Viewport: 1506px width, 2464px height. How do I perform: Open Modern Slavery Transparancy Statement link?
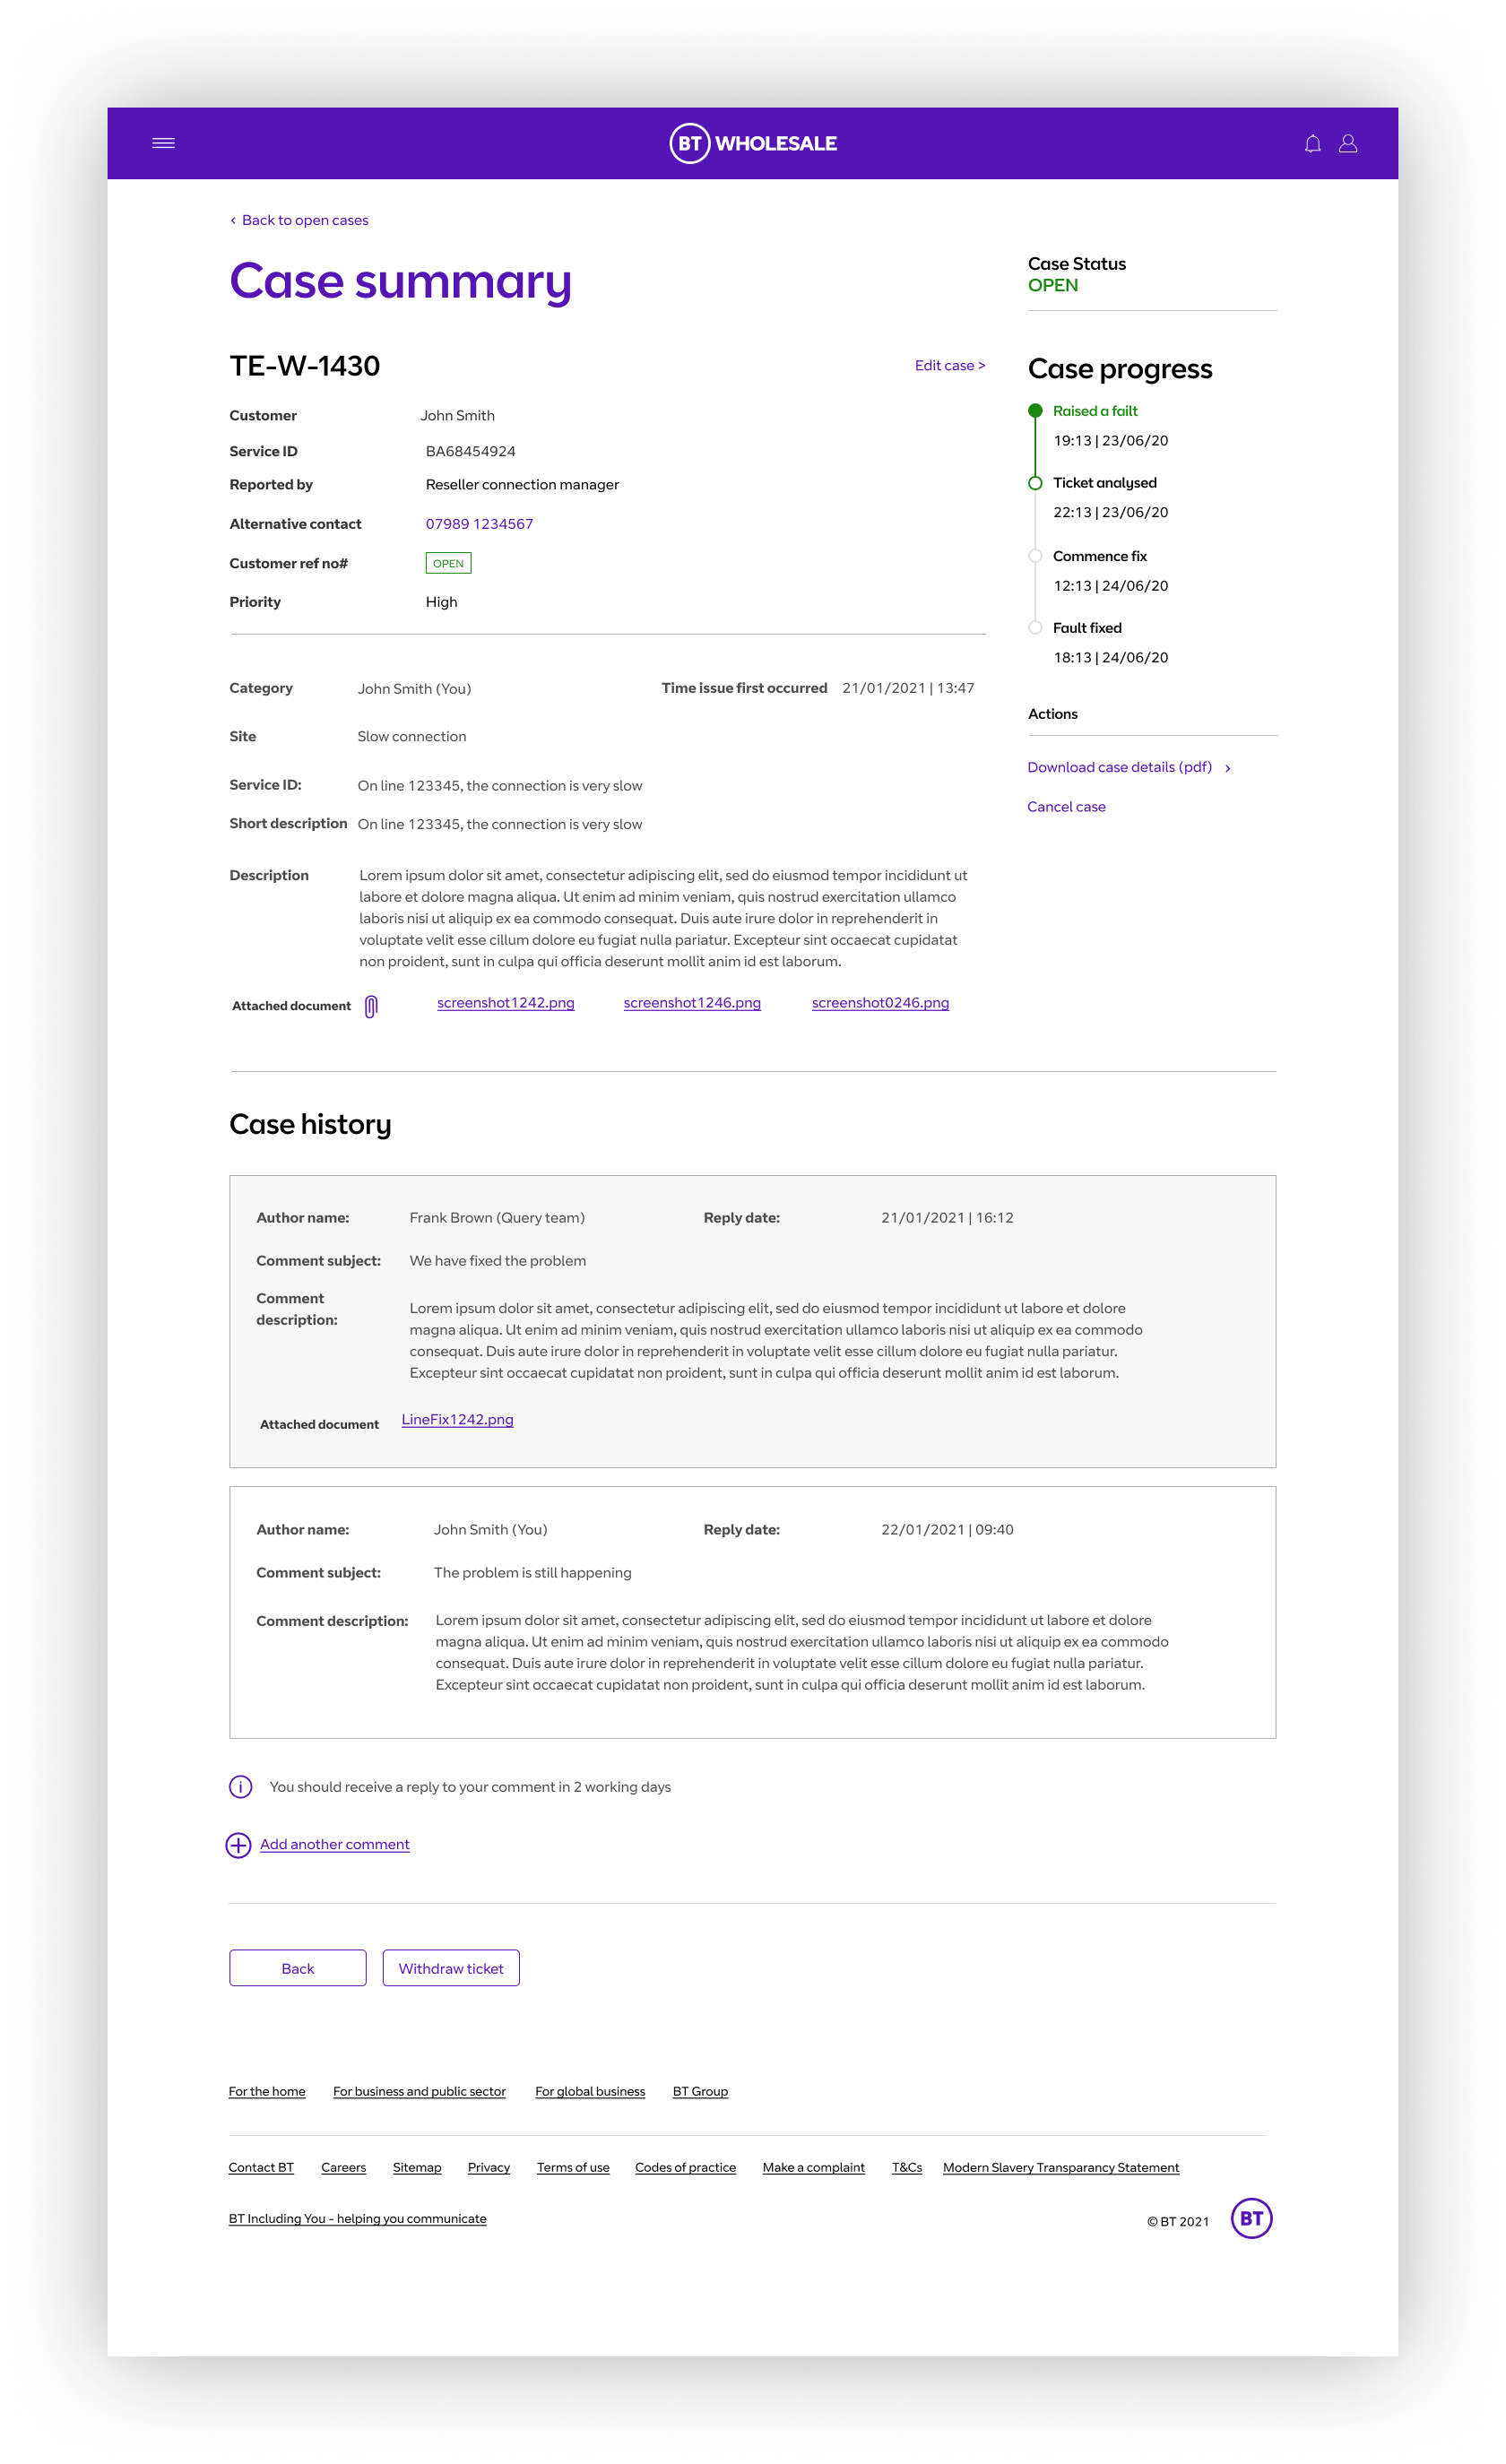pyautogui.click(x=1061, y=2167)
